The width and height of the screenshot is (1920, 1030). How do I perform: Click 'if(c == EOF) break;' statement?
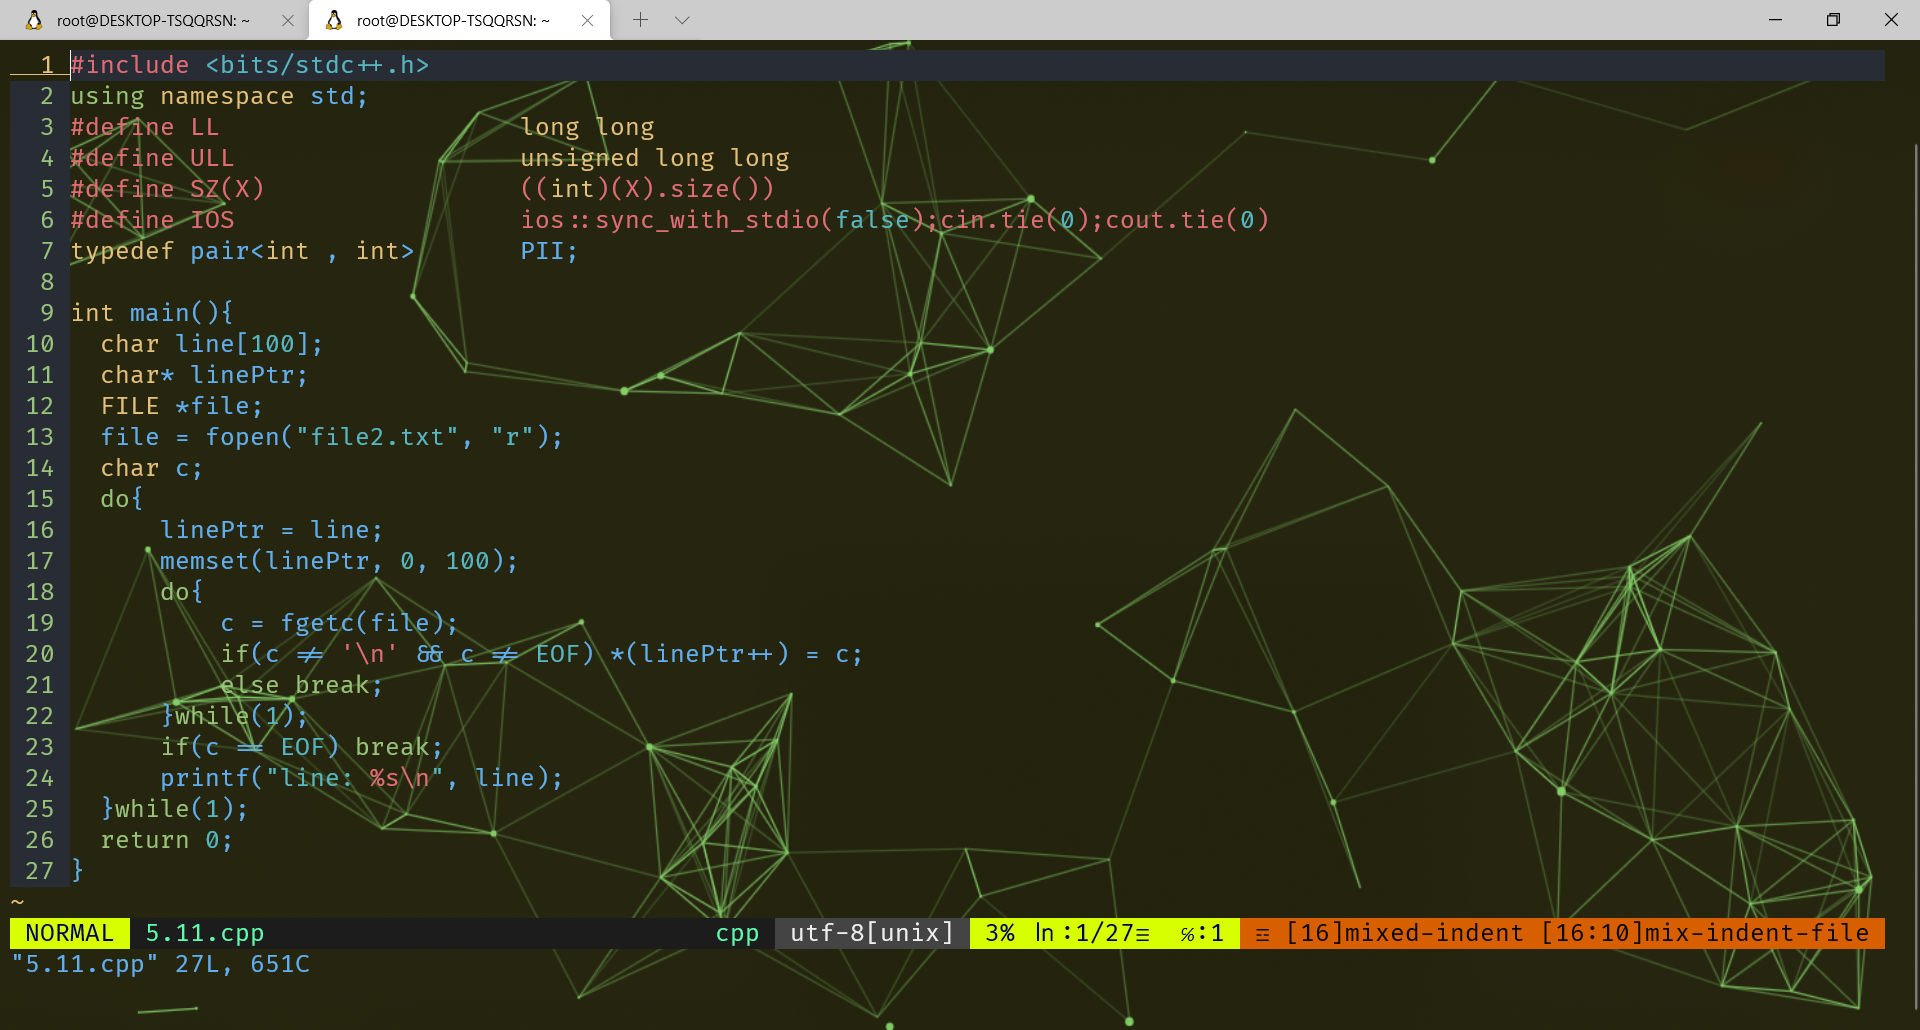point(302,747)
